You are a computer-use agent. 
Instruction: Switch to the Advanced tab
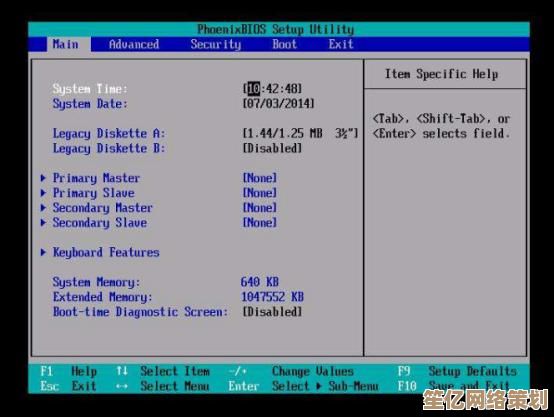tap(134, 44)
